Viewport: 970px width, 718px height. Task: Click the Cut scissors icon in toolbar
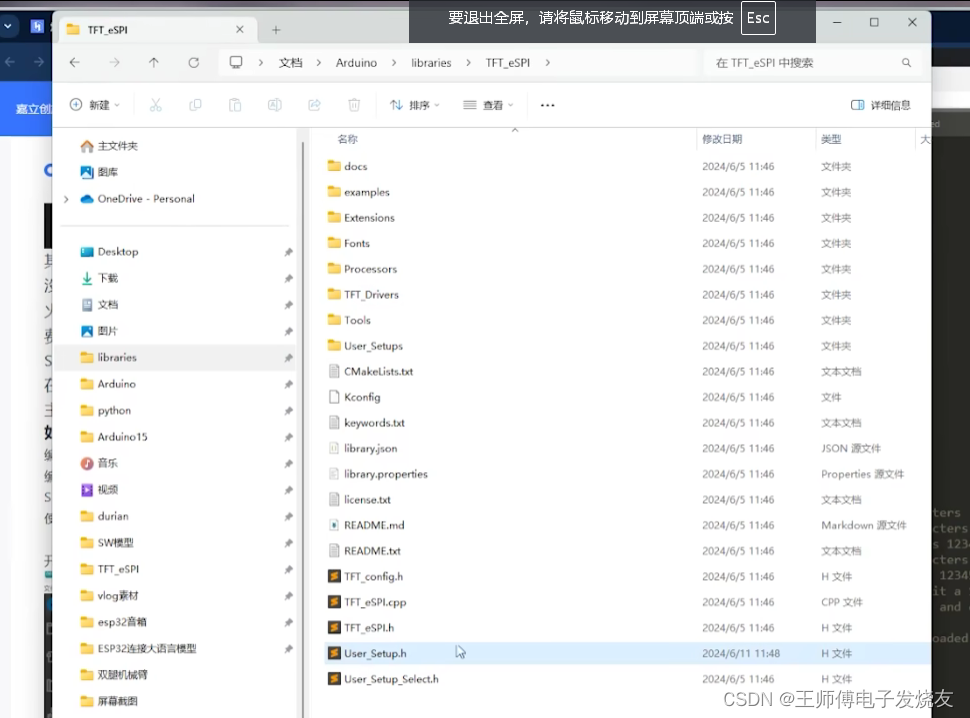[155, 105]
